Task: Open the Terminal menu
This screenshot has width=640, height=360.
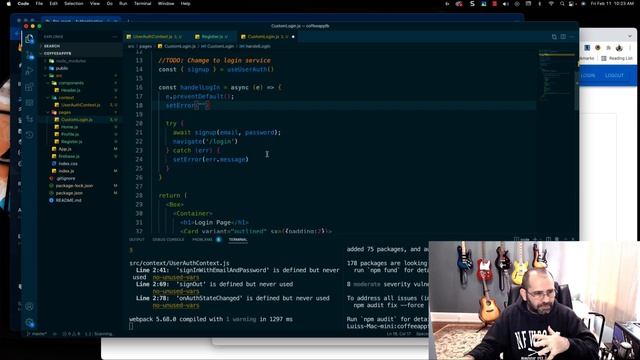Action: 142,4
